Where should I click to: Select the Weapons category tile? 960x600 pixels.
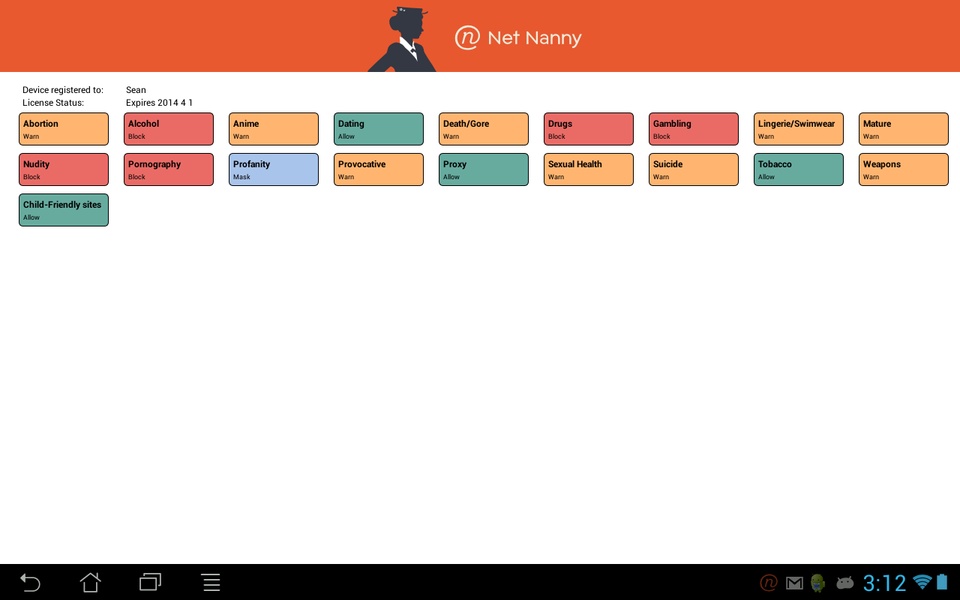[904, 169]
